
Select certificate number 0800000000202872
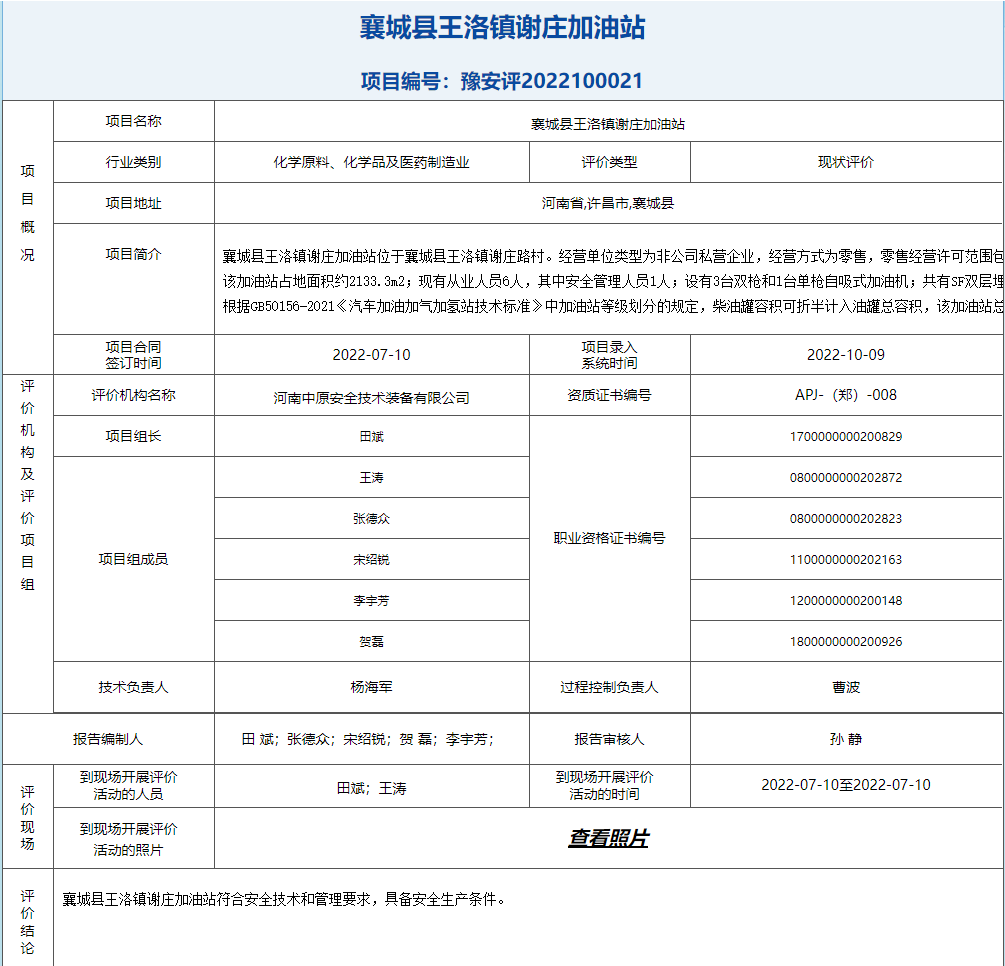click(x=846, y=478)
